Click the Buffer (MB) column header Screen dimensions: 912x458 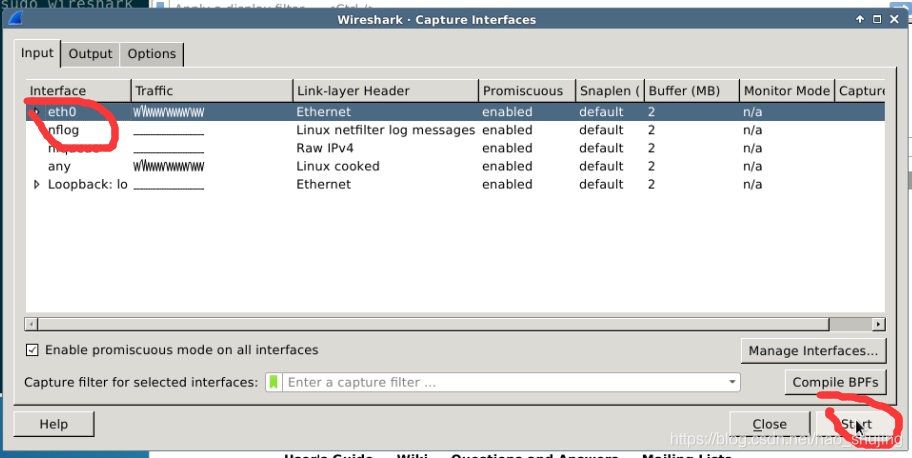point(692,91)
